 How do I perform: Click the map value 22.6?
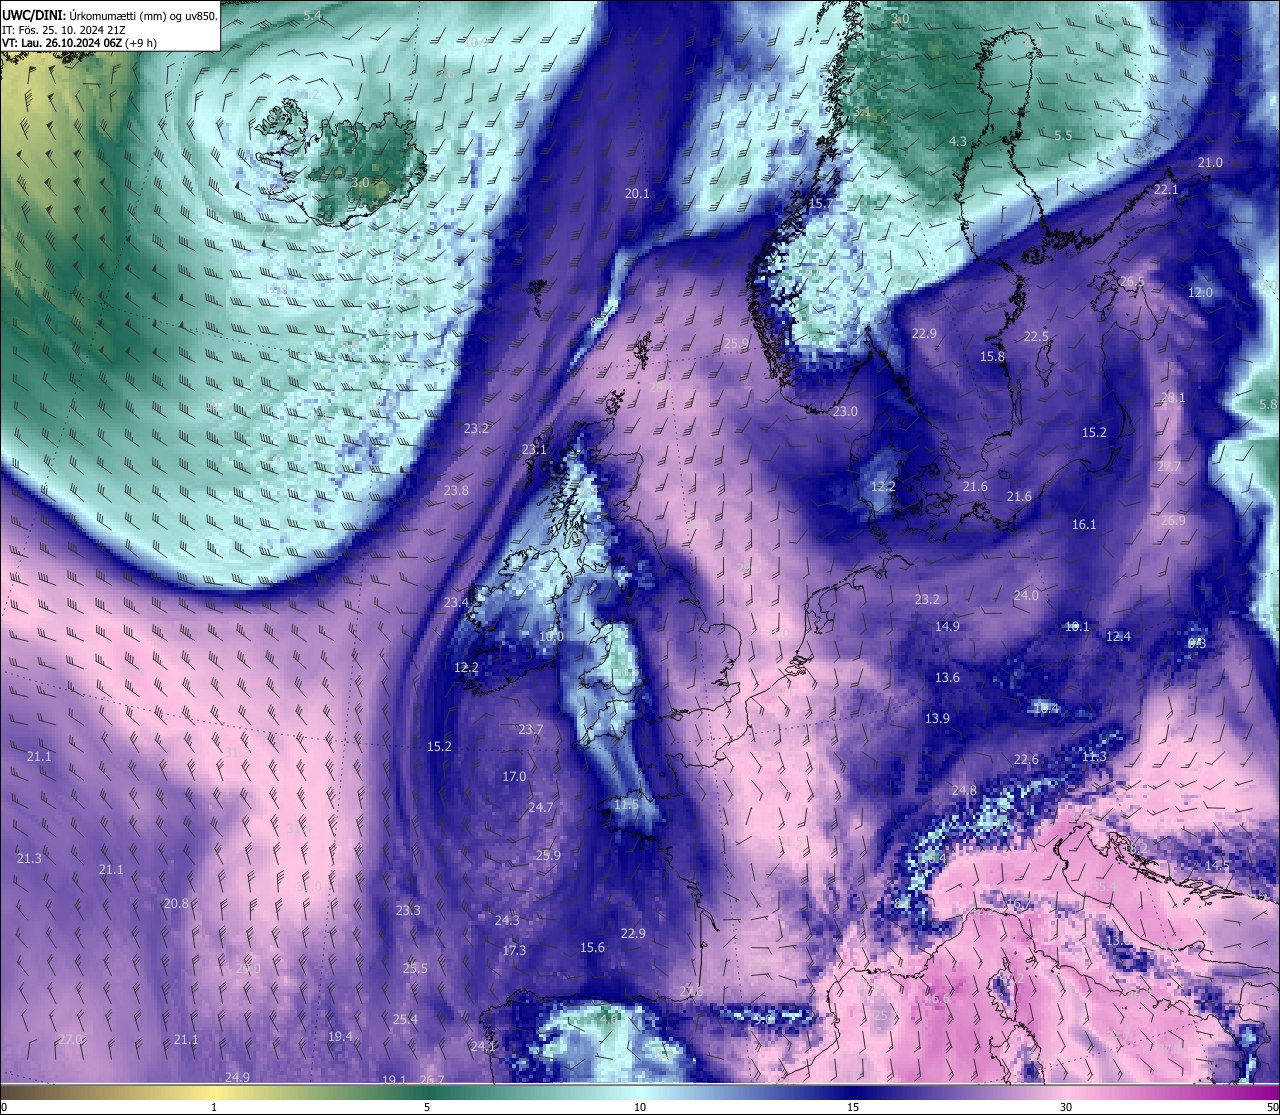1026,759
